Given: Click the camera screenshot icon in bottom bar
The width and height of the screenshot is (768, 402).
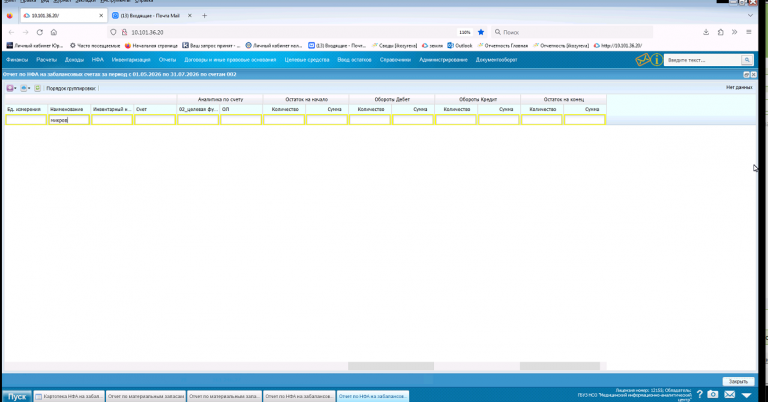Looking at the screenshot, I should 713,394.
